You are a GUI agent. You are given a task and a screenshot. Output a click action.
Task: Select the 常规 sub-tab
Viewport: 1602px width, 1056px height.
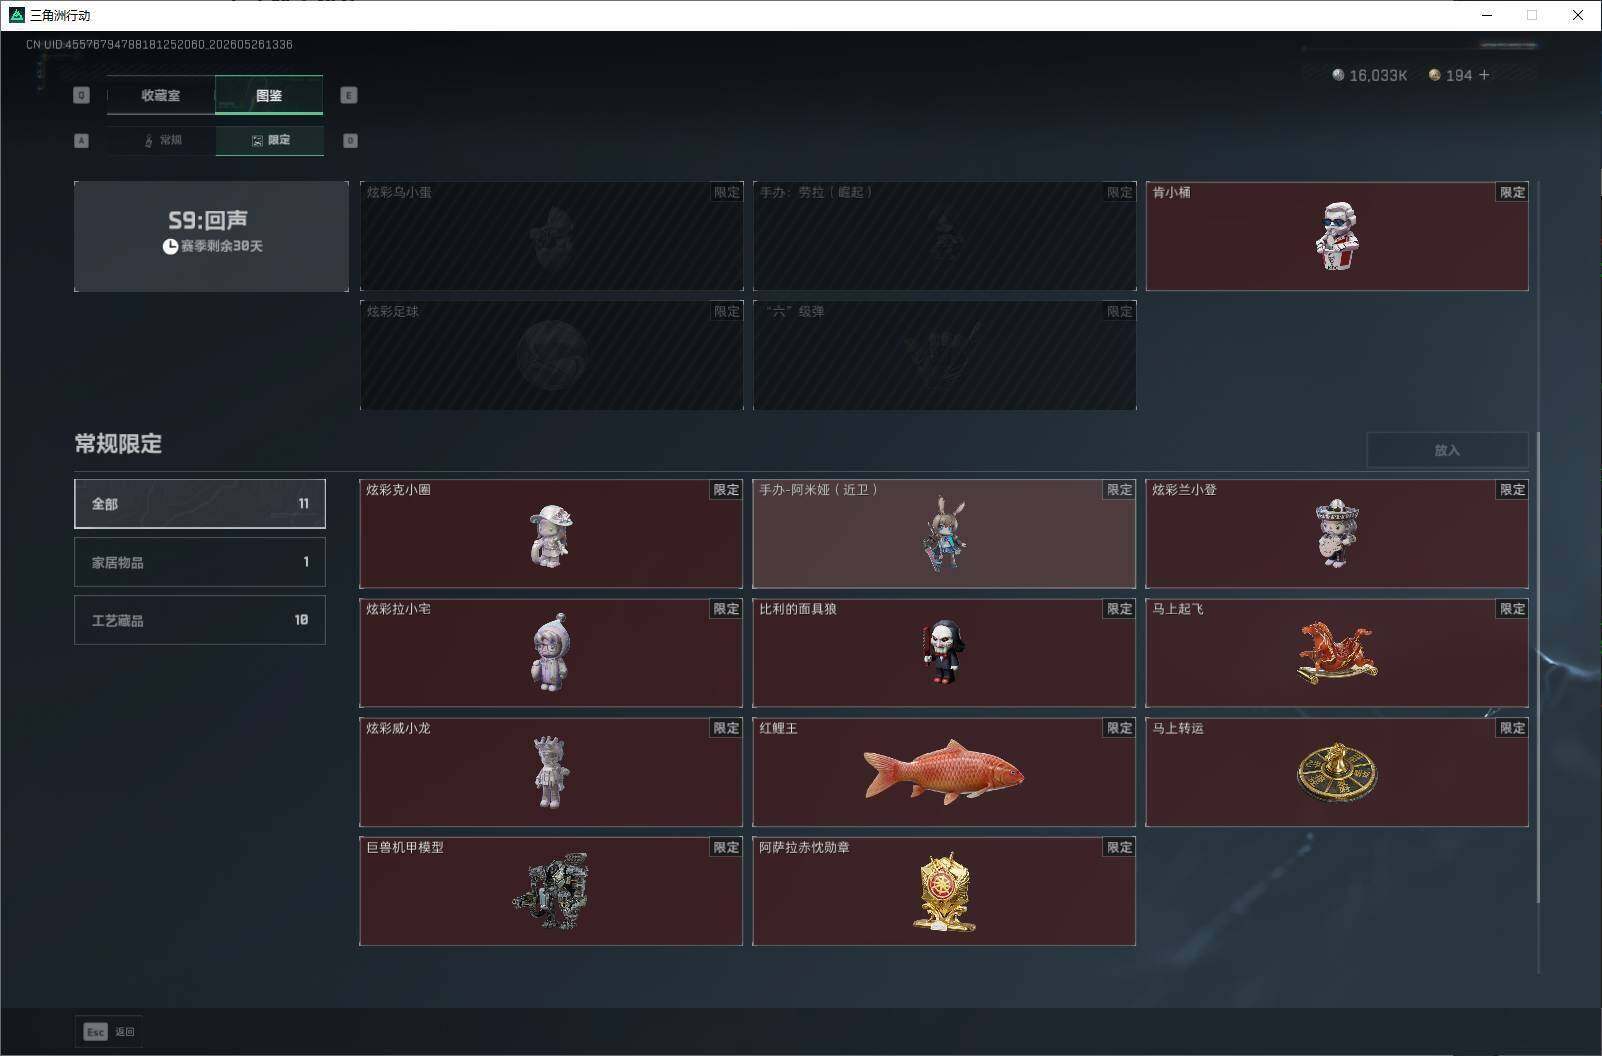click(x=162, y=140)
